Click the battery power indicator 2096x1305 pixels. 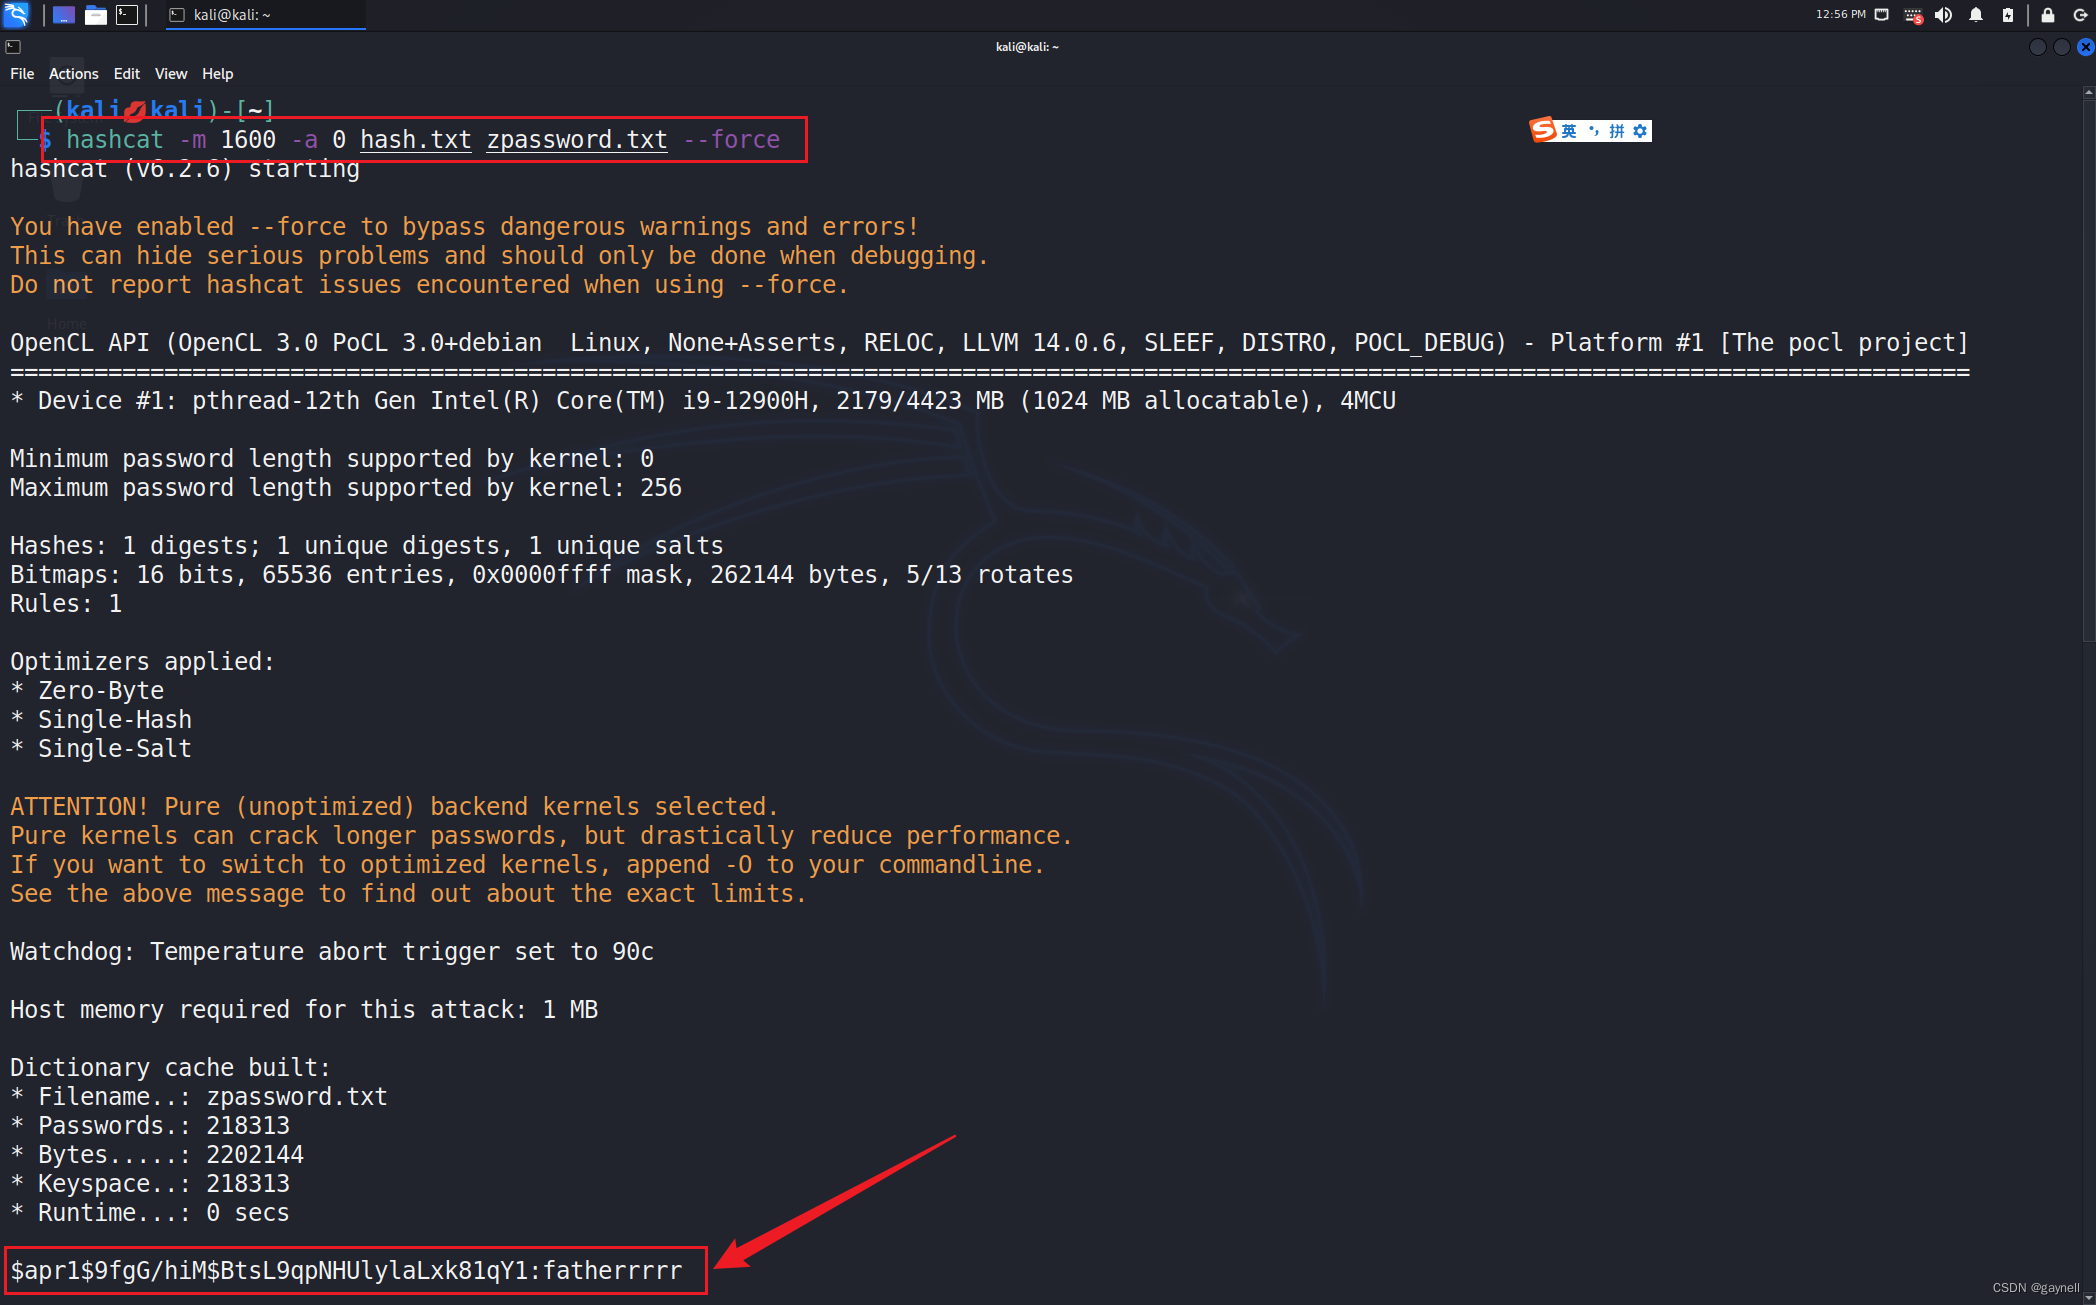(x=2008, y=15)
